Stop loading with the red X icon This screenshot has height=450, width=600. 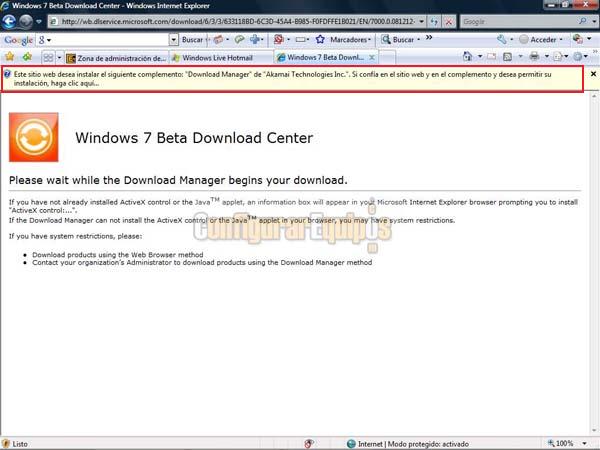pyautogui.click(x=449, y=22)
